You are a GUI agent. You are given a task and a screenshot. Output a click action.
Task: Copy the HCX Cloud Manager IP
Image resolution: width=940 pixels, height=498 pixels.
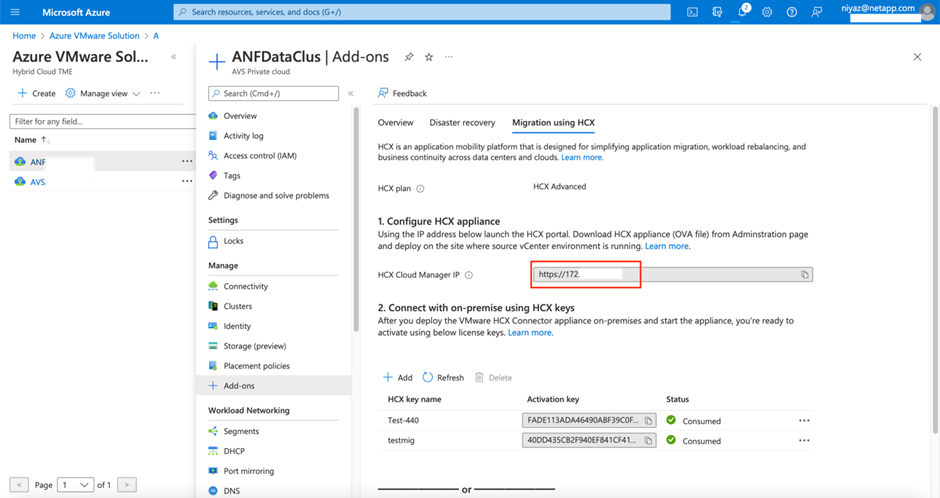[x=805, y=274]
